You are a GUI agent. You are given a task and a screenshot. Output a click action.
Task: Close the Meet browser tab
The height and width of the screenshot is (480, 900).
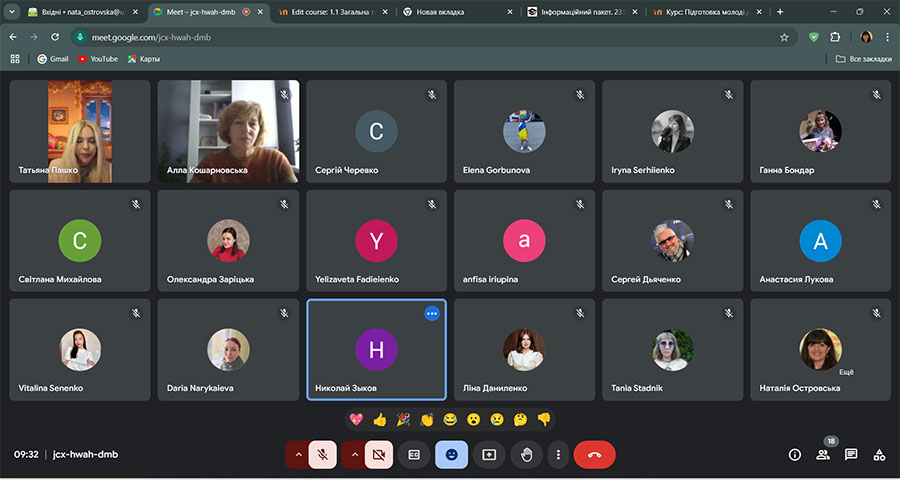coord(262,11)
